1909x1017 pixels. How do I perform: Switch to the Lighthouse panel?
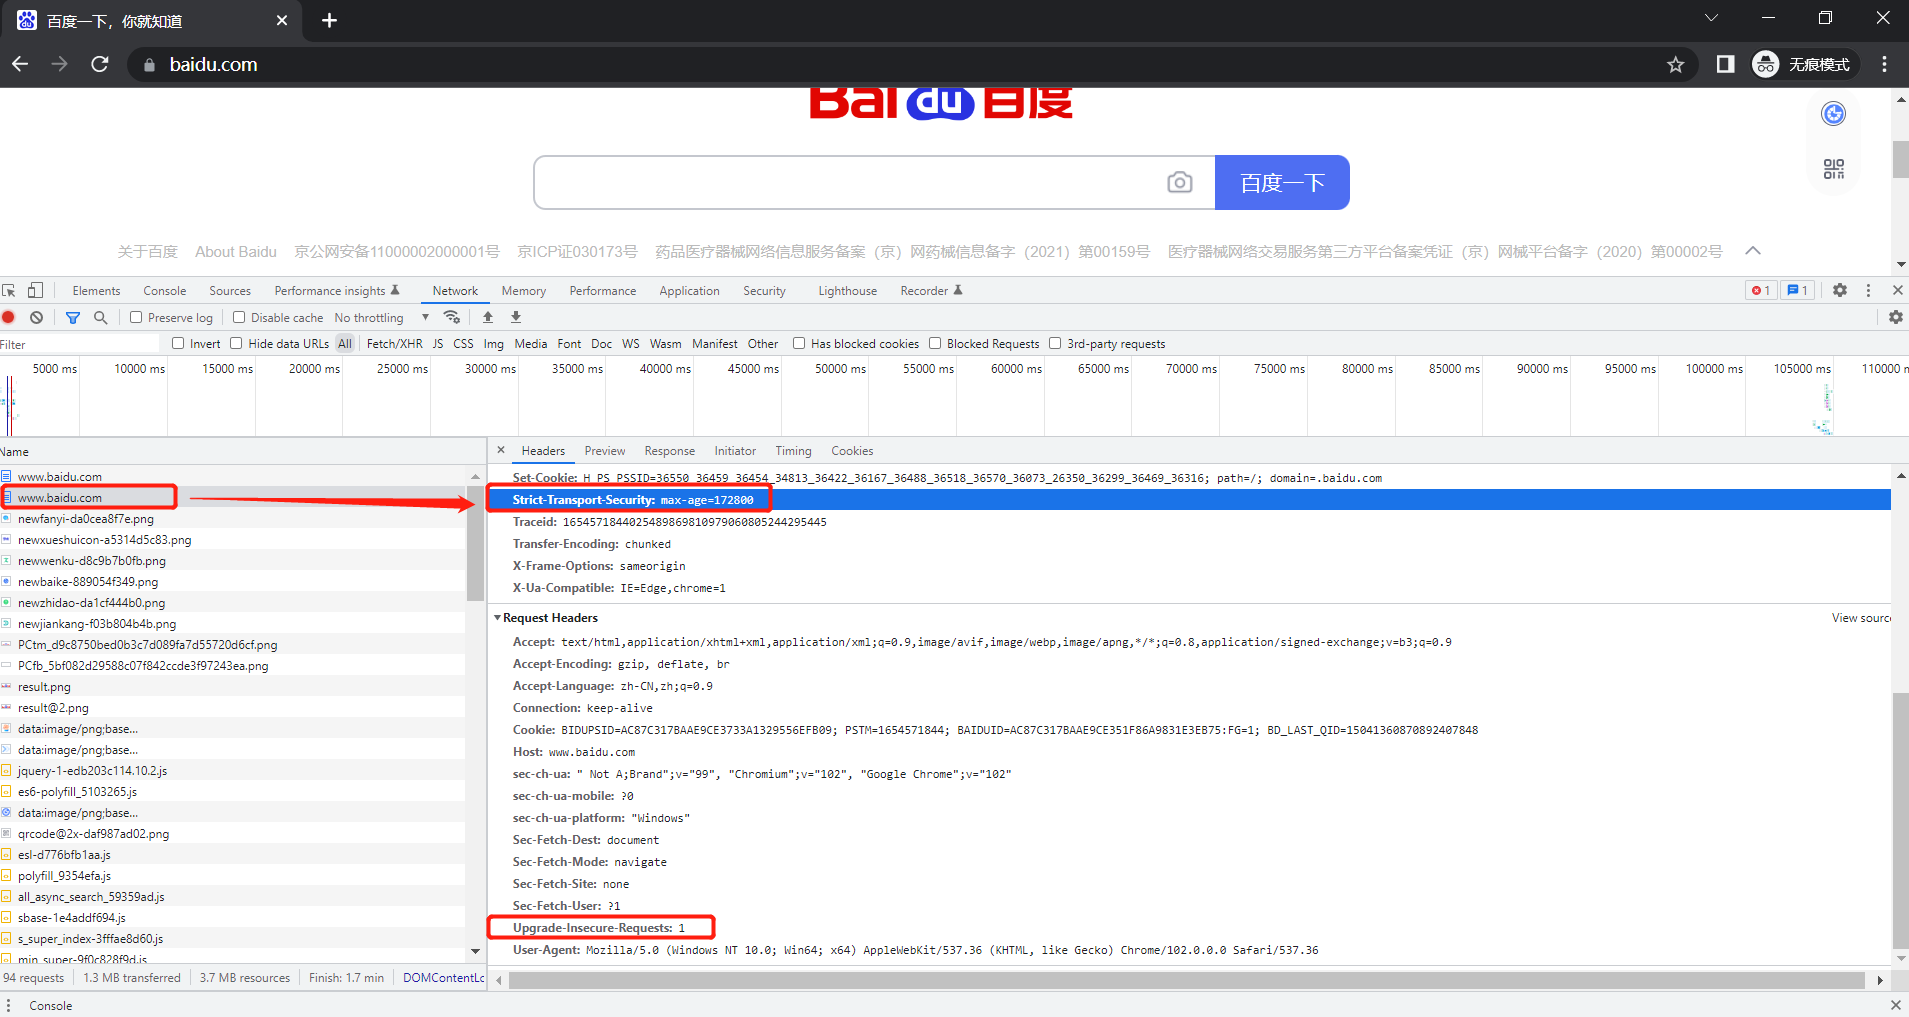click(847, 291)
